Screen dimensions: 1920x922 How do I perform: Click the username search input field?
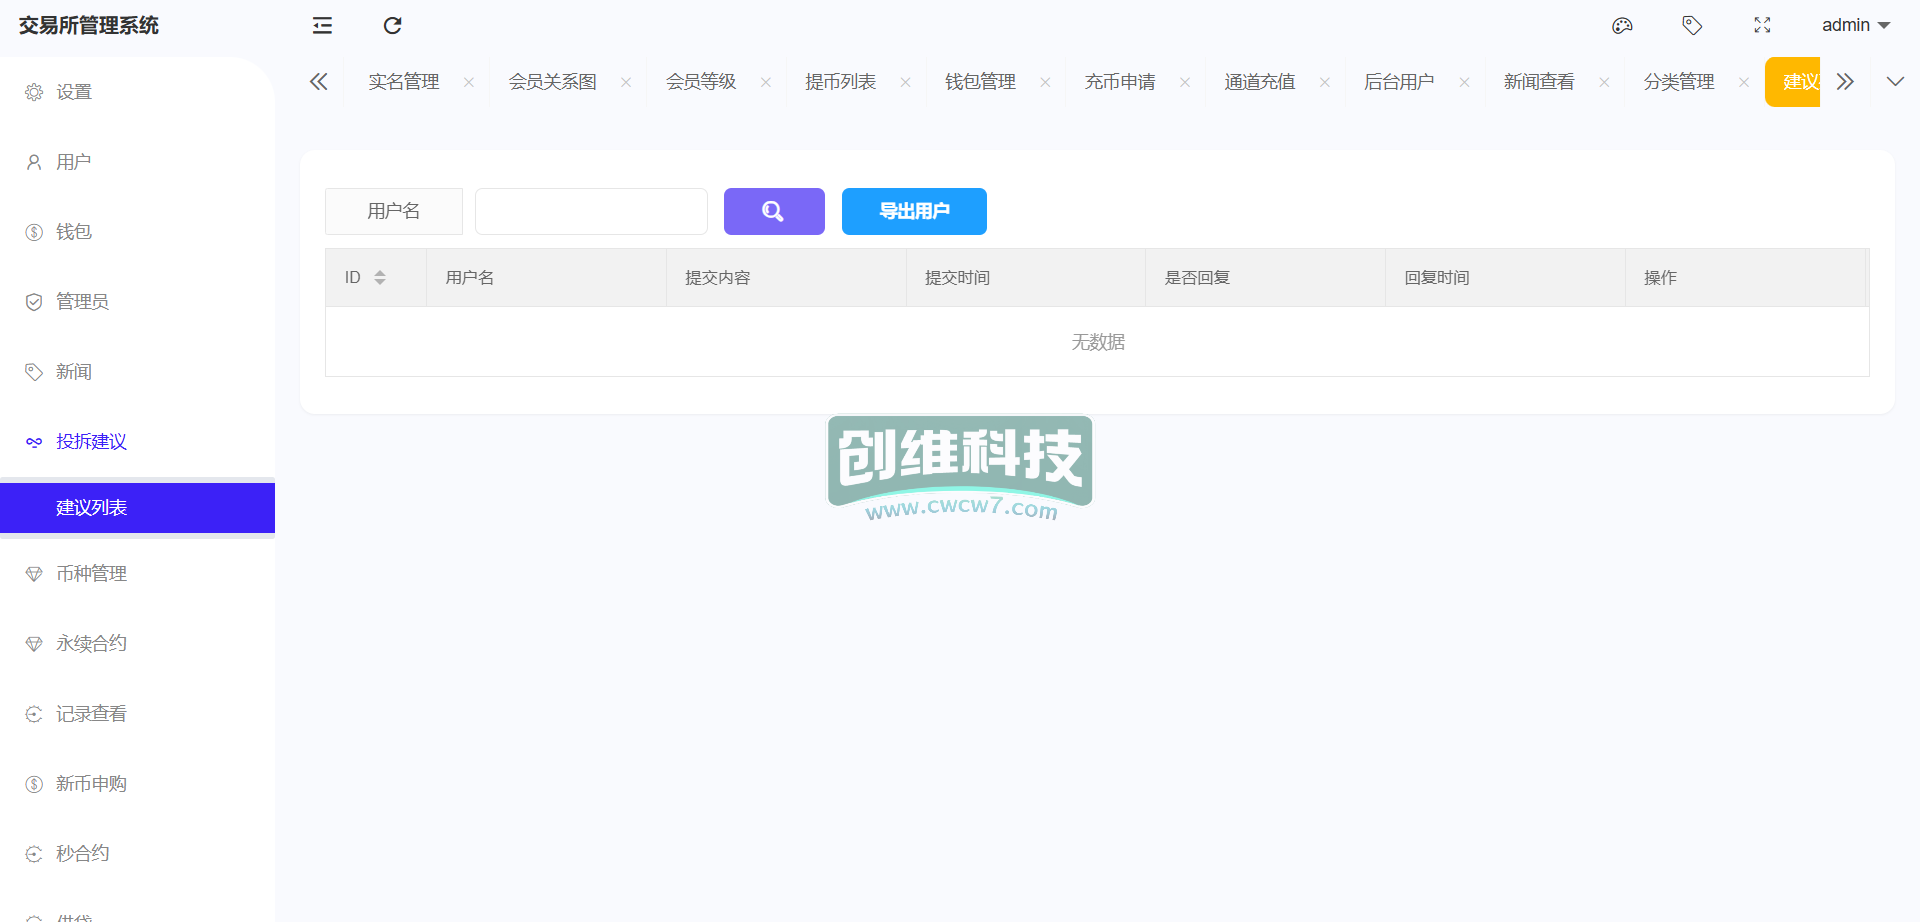click(591, 211)
